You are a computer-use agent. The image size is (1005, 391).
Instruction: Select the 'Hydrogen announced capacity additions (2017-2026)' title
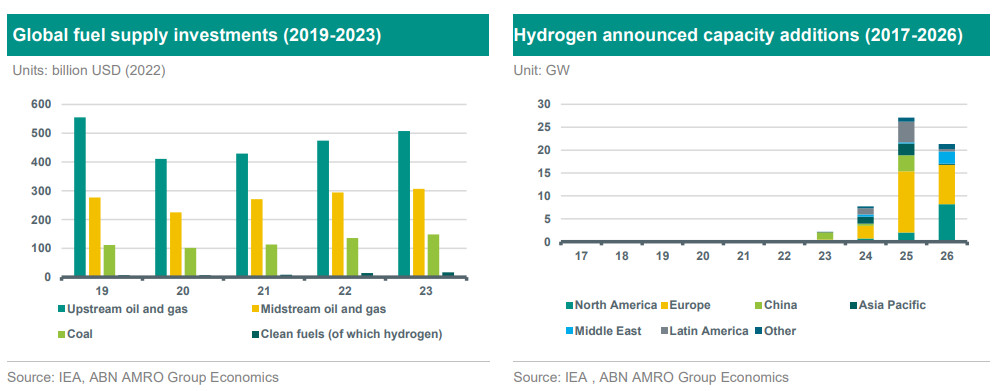pyautogui.click(x=738, y=35)
